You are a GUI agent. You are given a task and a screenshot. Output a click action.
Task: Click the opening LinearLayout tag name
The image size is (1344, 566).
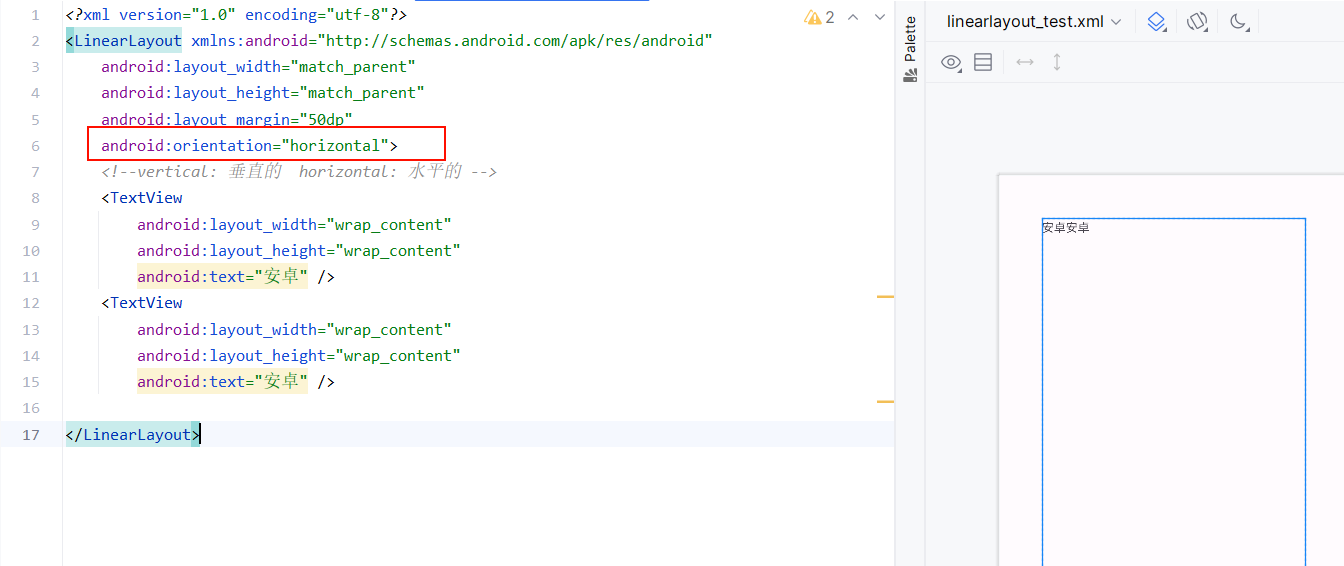click(x=128, y=41)
